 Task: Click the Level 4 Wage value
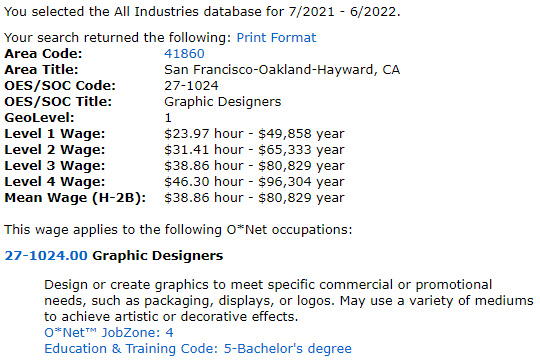click(x=254, y=182)
